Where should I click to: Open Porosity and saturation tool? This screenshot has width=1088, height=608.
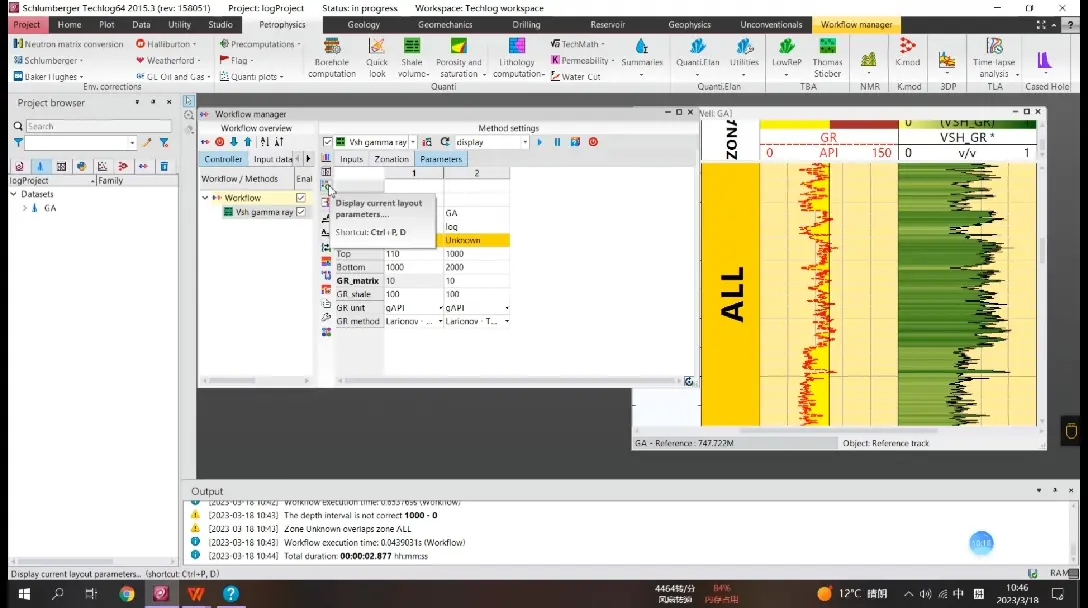[459, 58]
